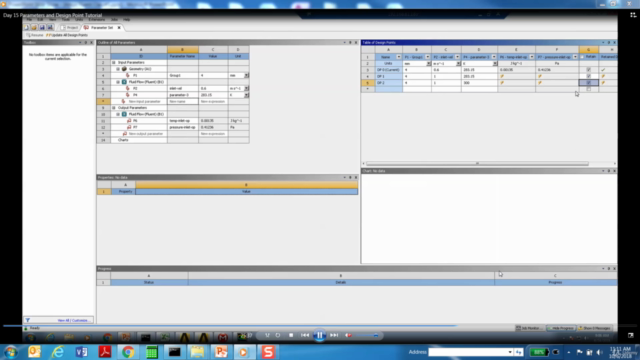Click update-required lightning icon for DP 1 temp-inlet-op

tap(502, 76)
